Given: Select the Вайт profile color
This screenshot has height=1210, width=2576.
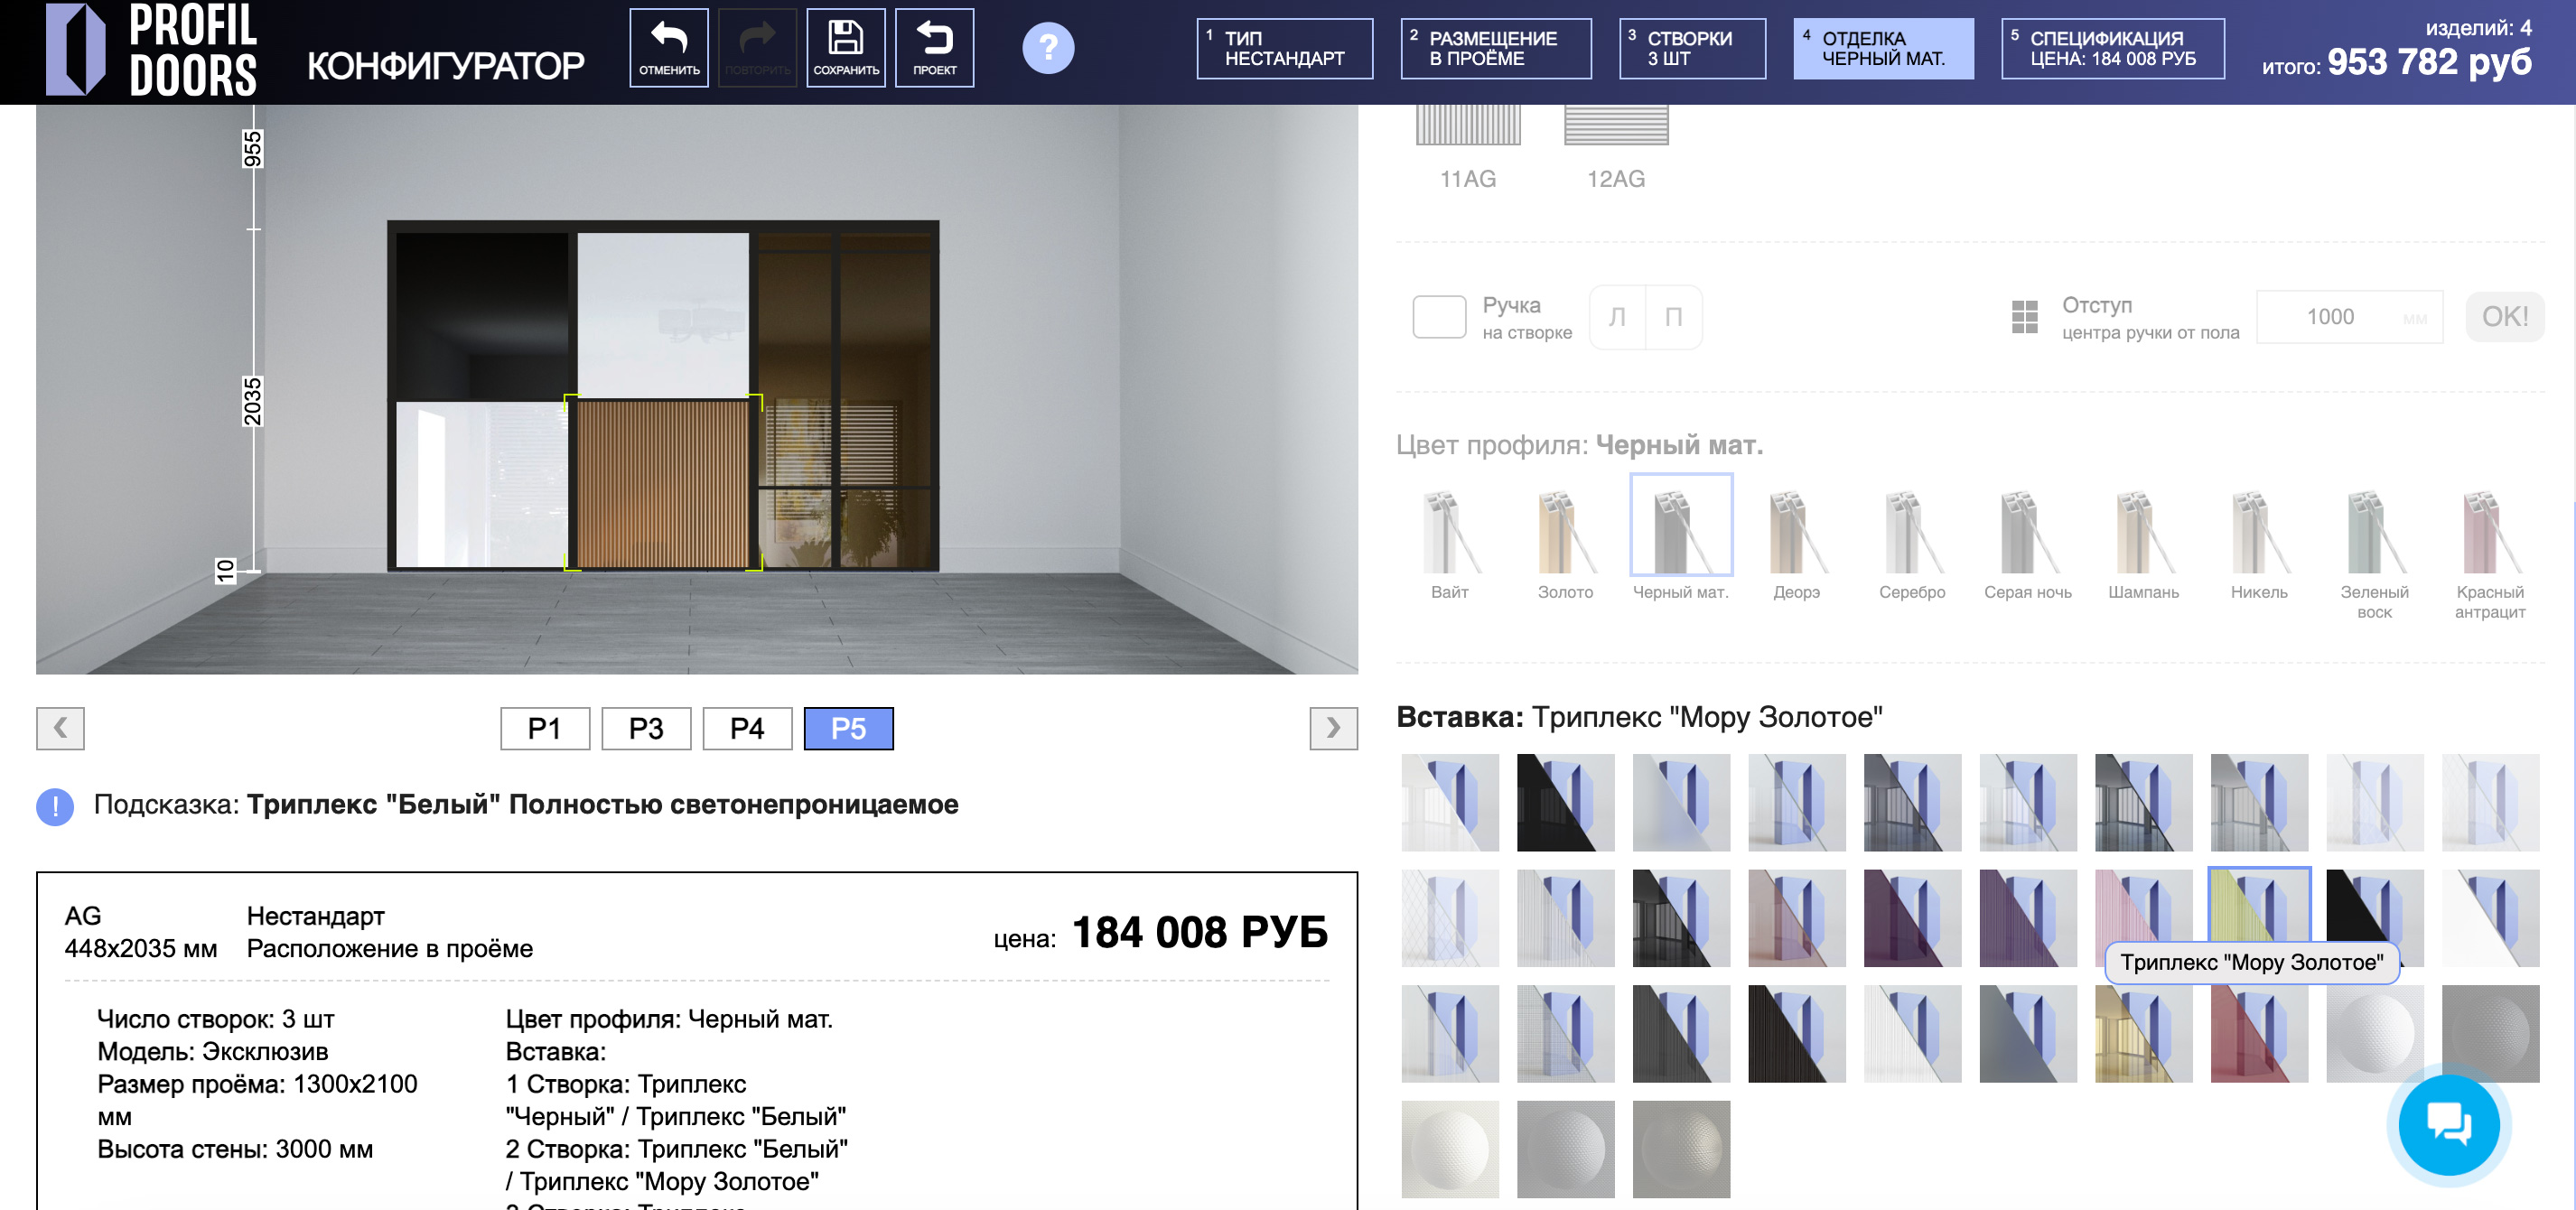Looking at the screenshot, I should click(1449, 545).
